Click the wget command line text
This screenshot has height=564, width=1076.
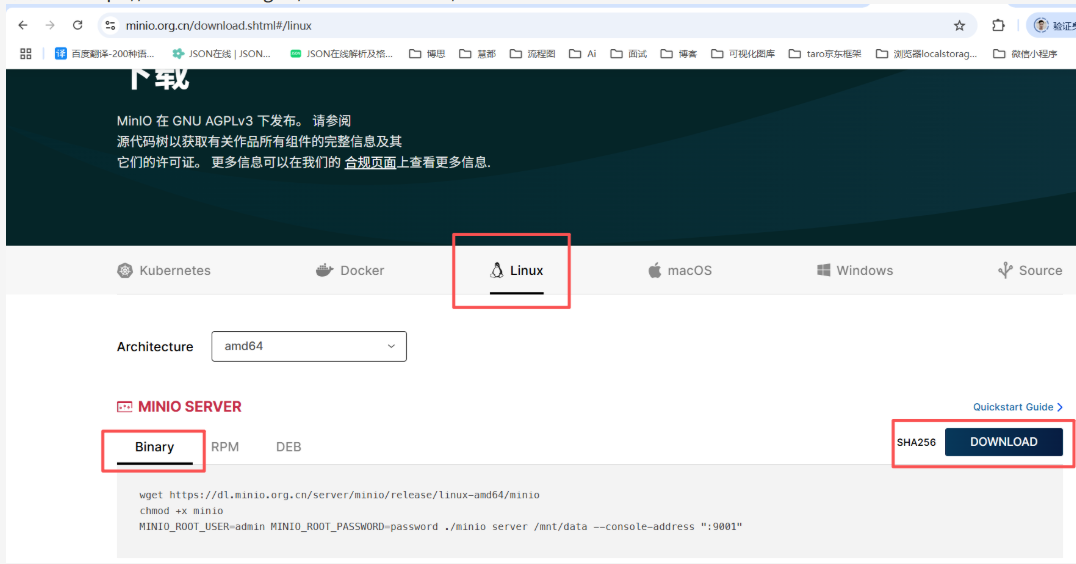tap(339, 495)
